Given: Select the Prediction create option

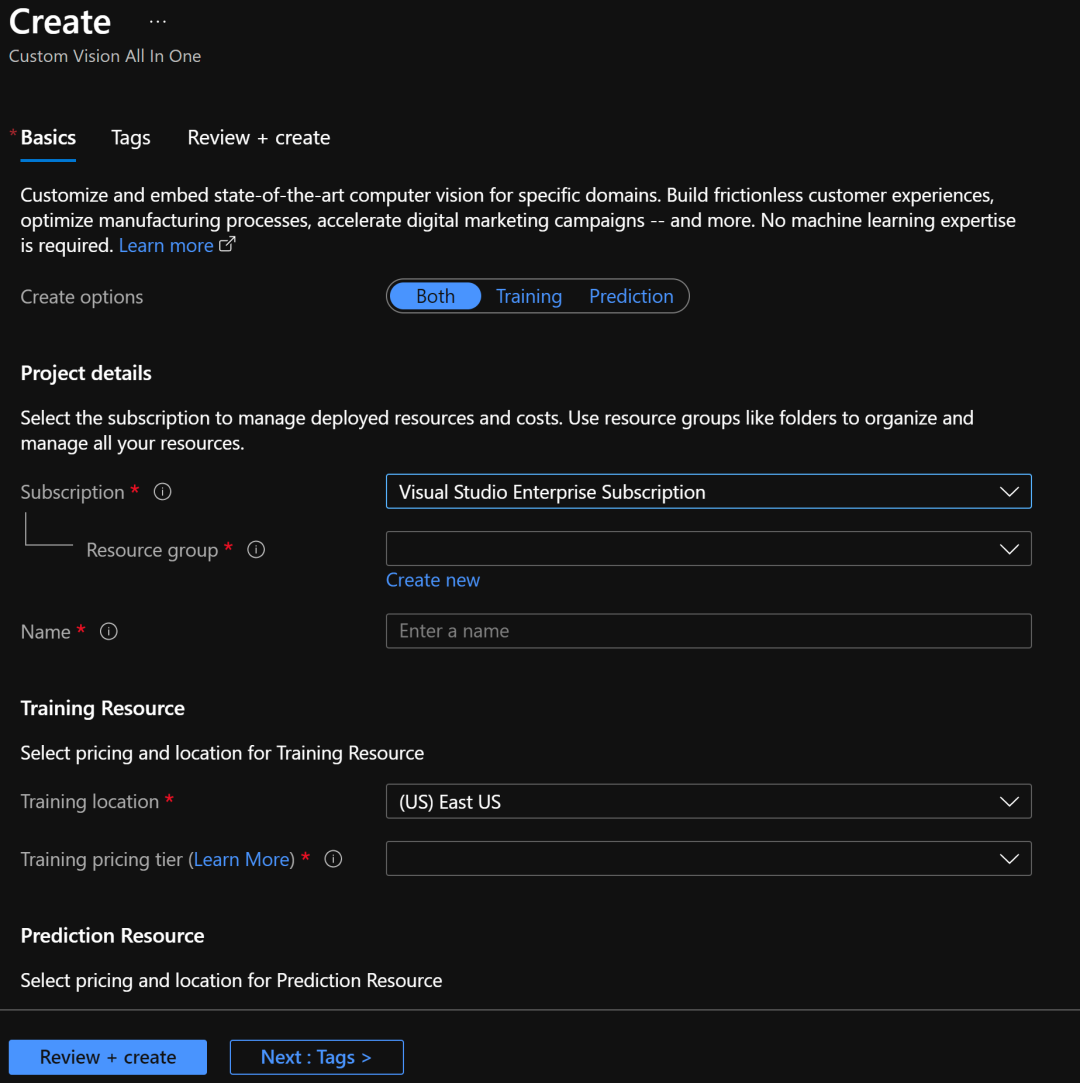Looking at the screenshot, I should coord(631,296).
